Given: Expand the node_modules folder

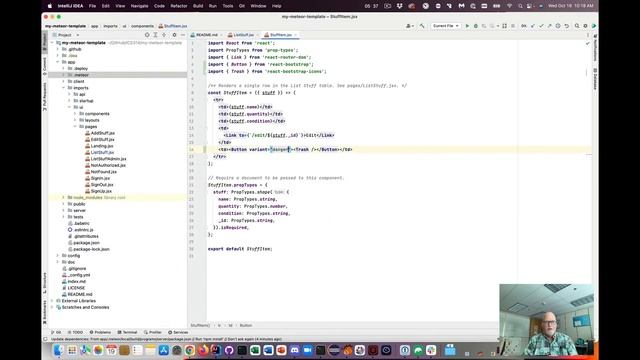Looking at the screenshot, I should click(x=64, y=198).
